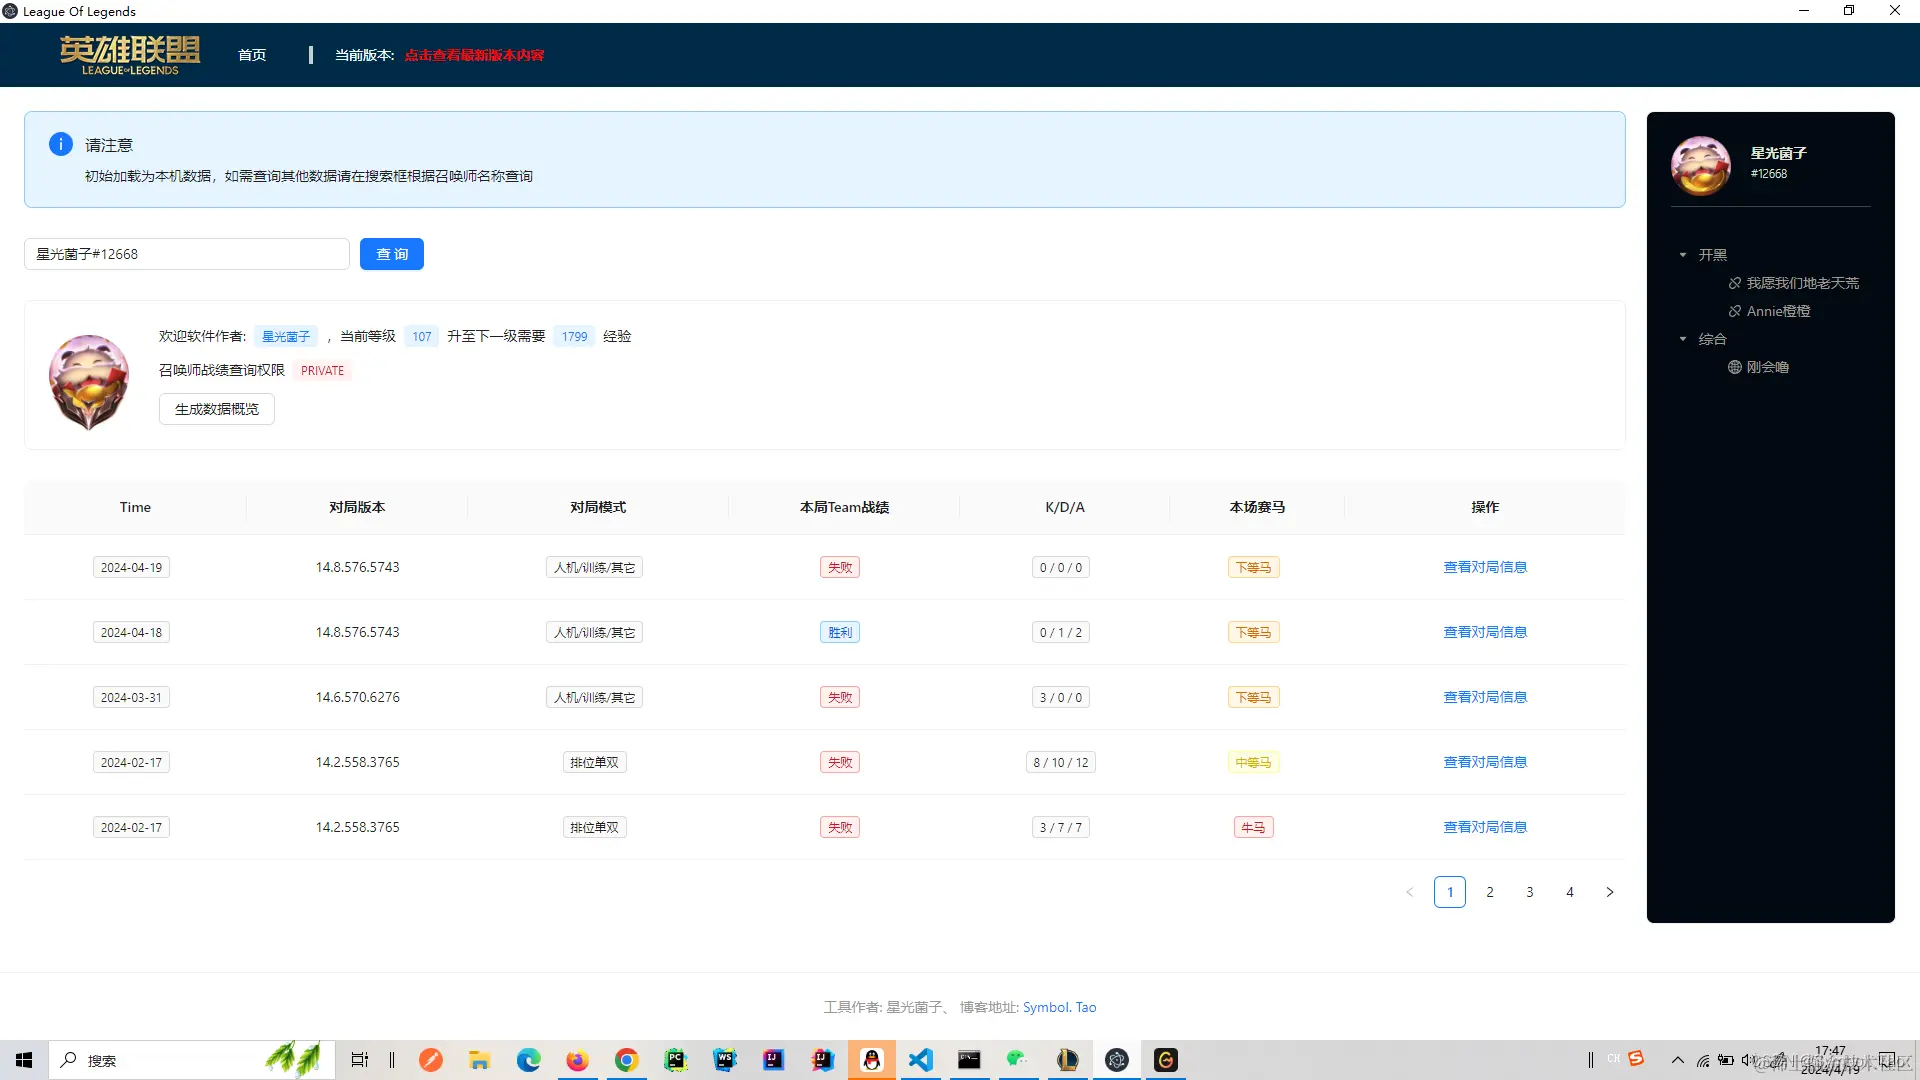
Task: Click the link icon beside Annie橙橙
Action: click(x=1735, y=311)
